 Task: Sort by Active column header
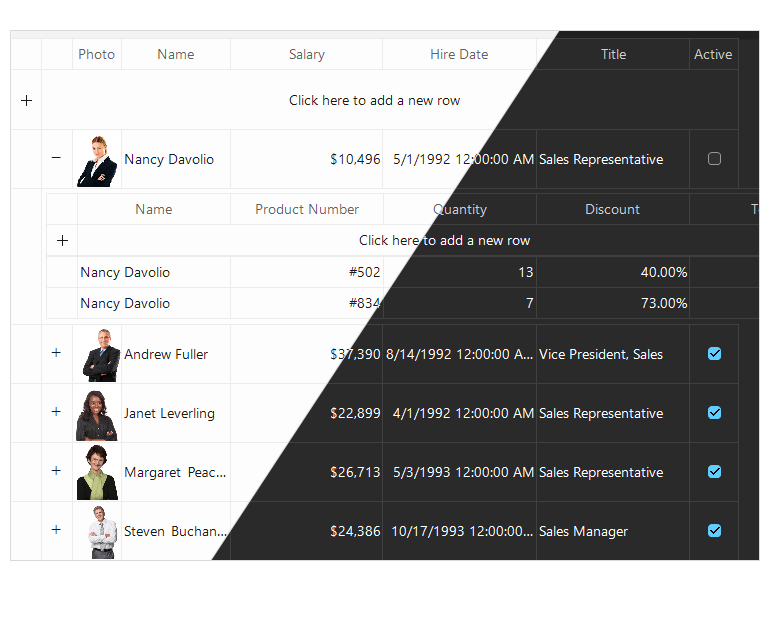(714, 54)
